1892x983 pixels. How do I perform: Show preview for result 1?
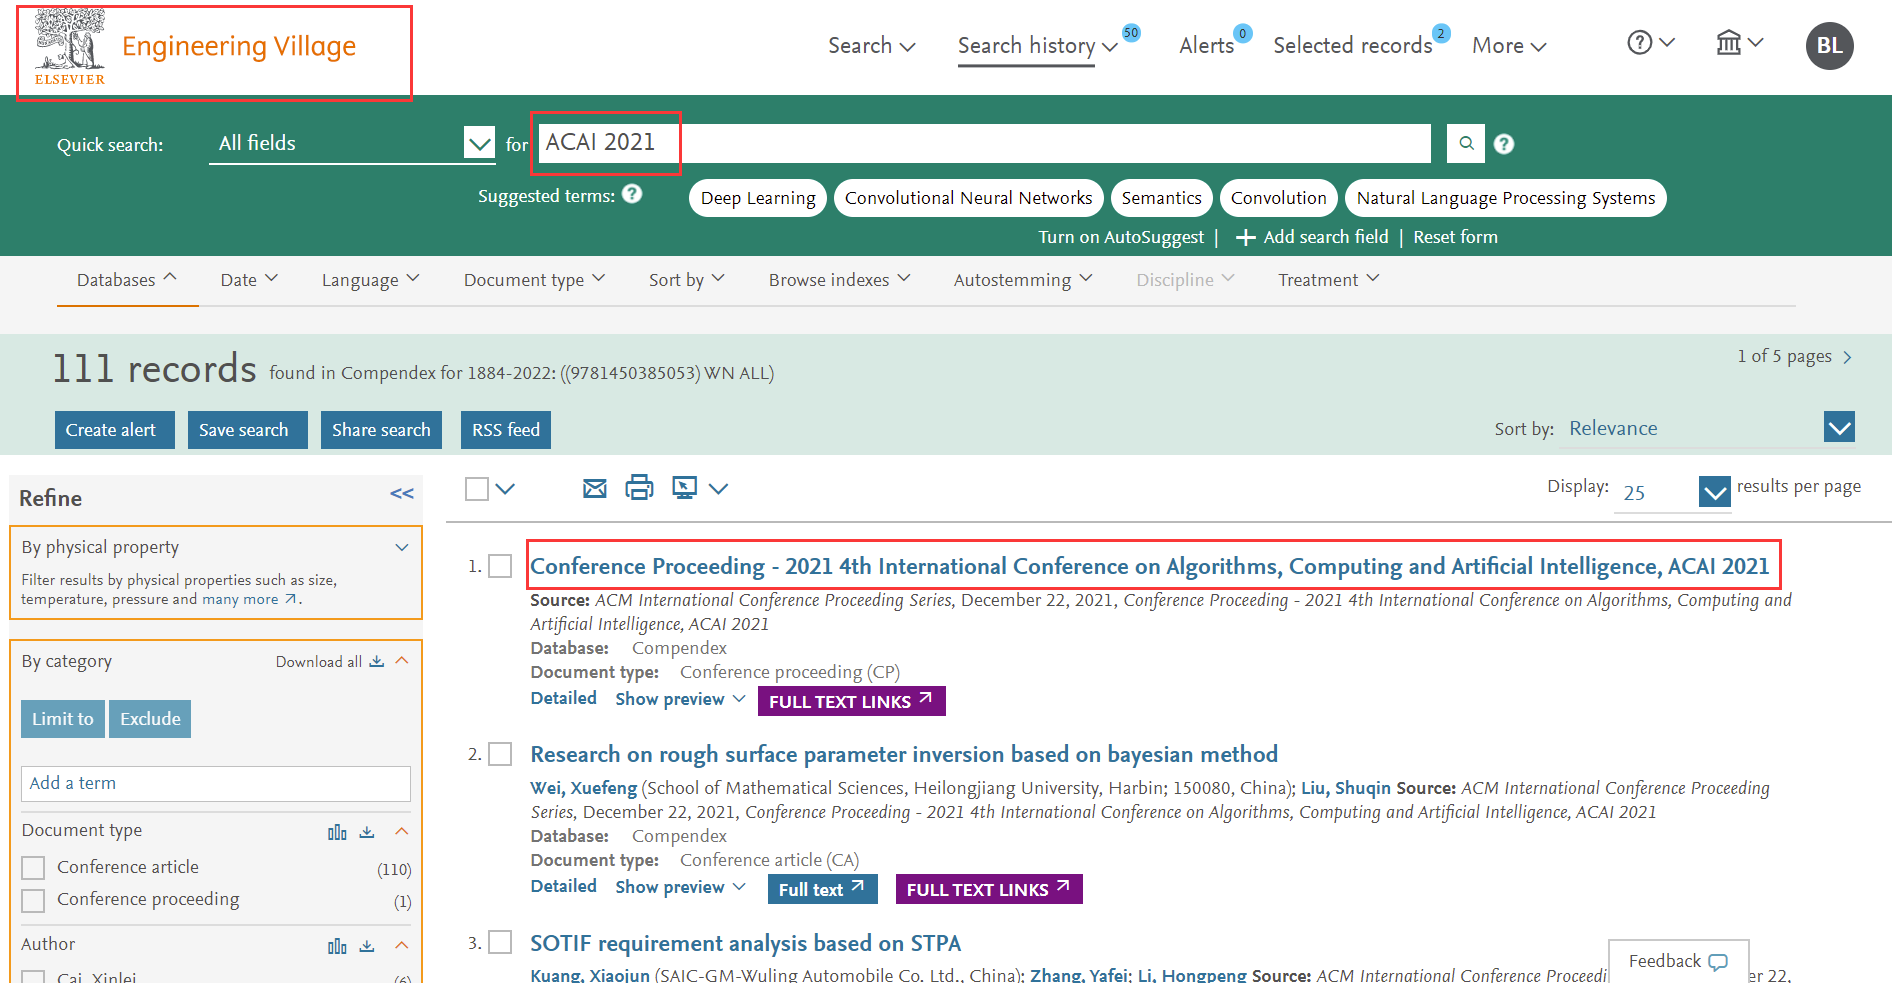coord(680,699)
